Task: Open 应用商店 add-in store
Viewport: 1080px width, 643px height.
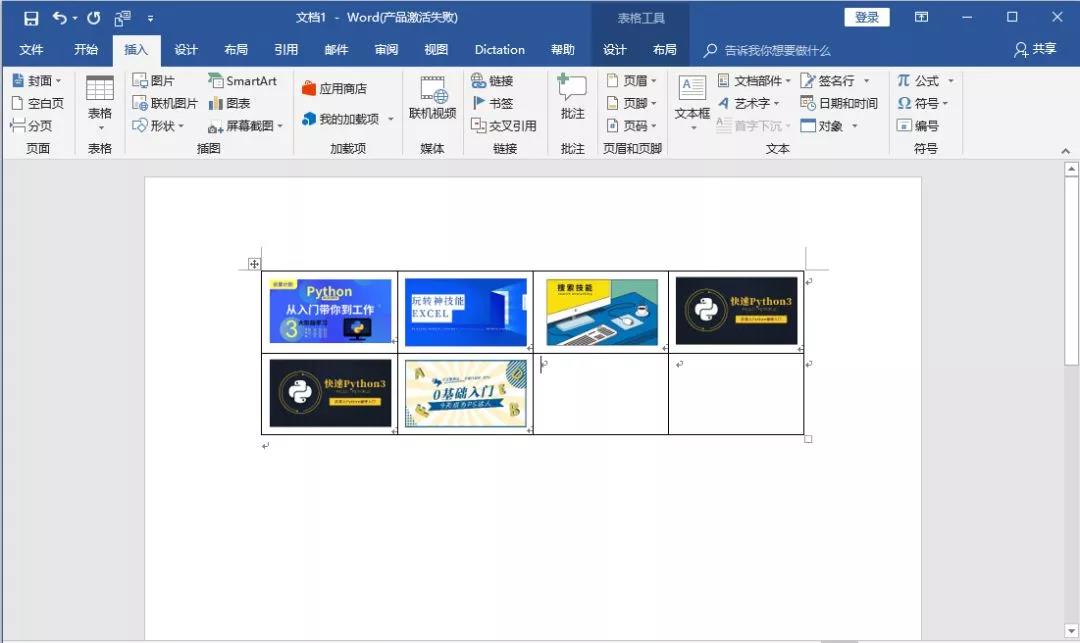Action: tap(334, 89)
